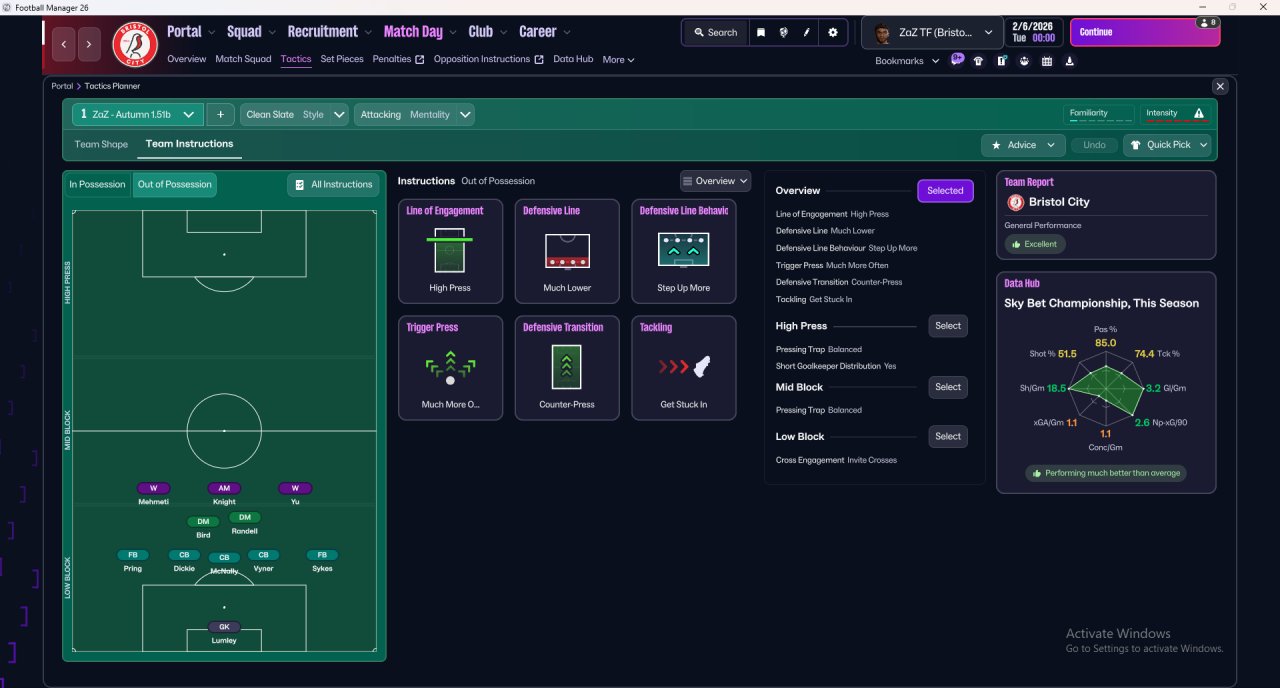Open the Attacking Mentality dropdown
Screen dimensions: 1280x688
point(414,114)
